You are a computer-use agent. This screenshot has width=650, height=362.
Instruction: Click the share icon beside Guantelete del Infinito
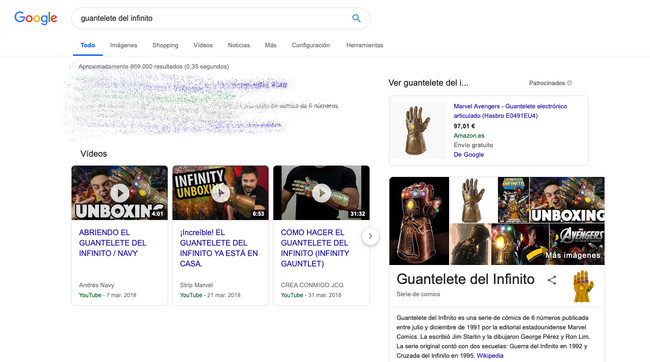pos(552,280)
